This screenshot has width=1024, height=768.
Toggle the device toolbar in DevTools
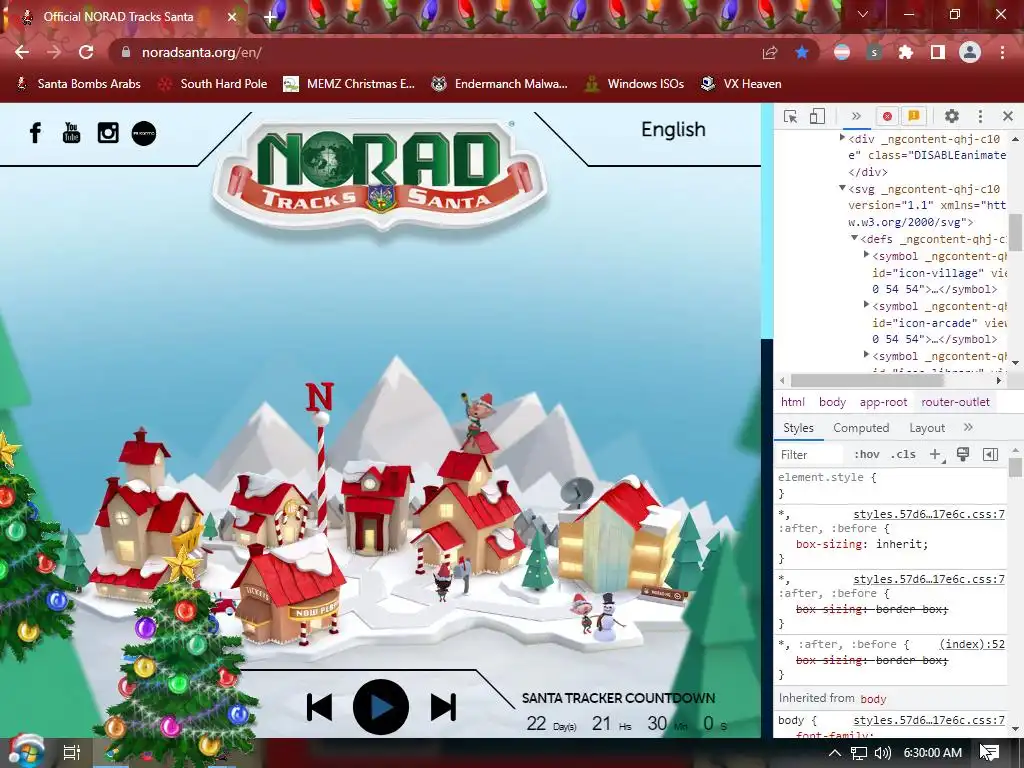(817, 116)
